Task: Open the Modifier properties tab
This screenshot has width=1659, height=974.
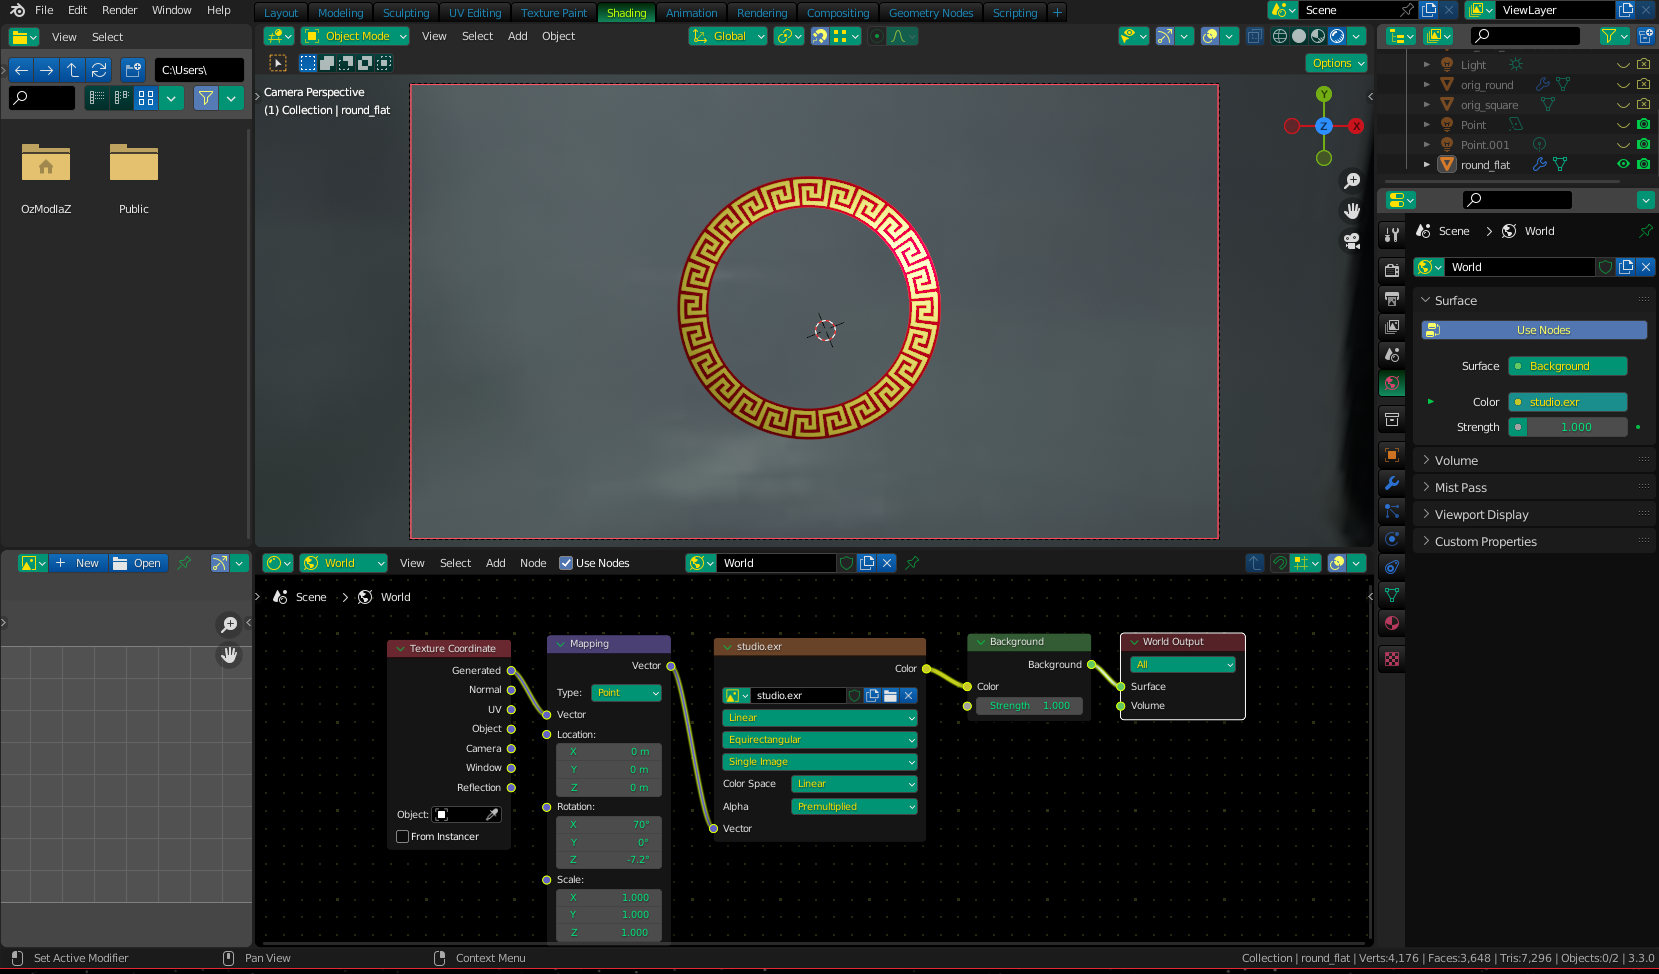Action: (x=1392, y=483)
